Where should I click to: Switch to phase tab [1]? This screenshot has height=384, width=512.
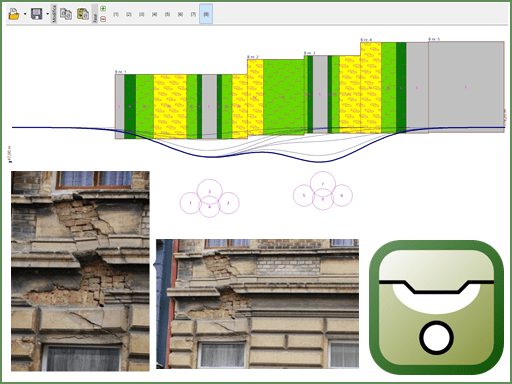point(116,14)
